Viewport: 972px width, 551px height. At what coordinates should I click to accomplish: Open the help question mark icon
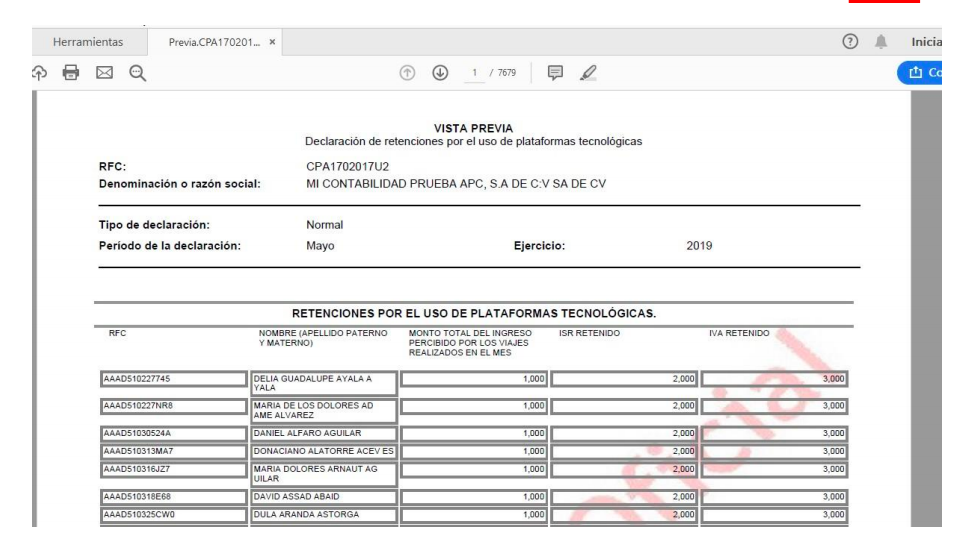(x=850, y=42)
